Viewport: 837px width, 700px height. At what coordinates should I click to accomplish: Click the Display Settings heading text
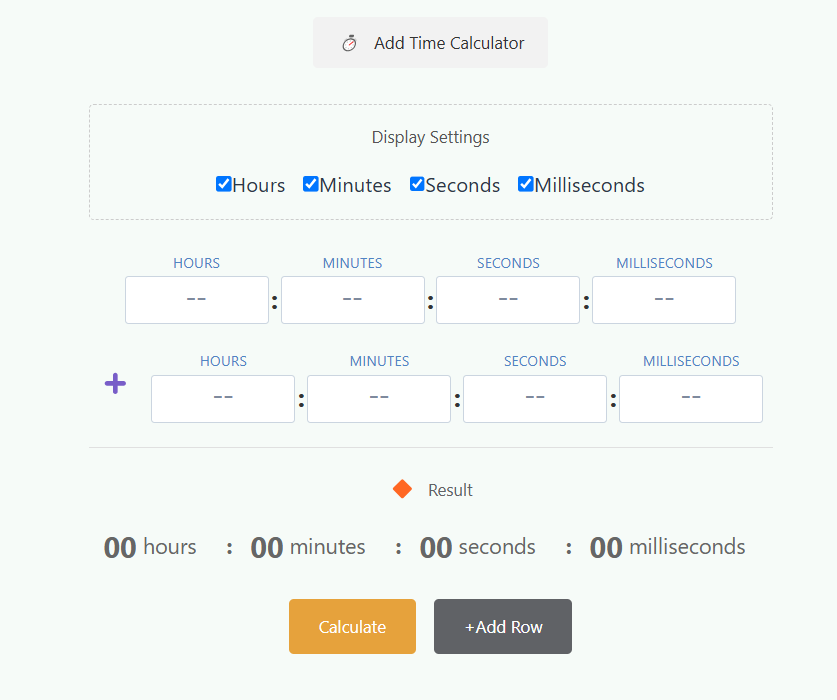(x=430, y=137)
